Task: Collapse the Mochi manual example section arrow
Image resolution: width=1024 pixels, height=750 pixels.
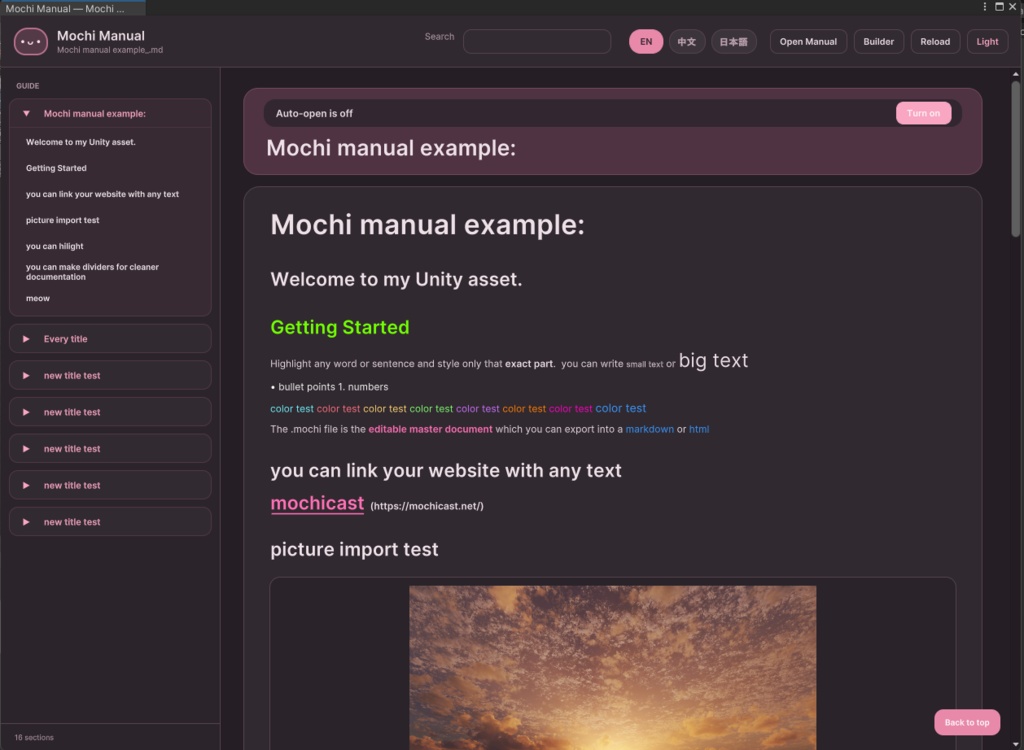Action: point(26,114)
